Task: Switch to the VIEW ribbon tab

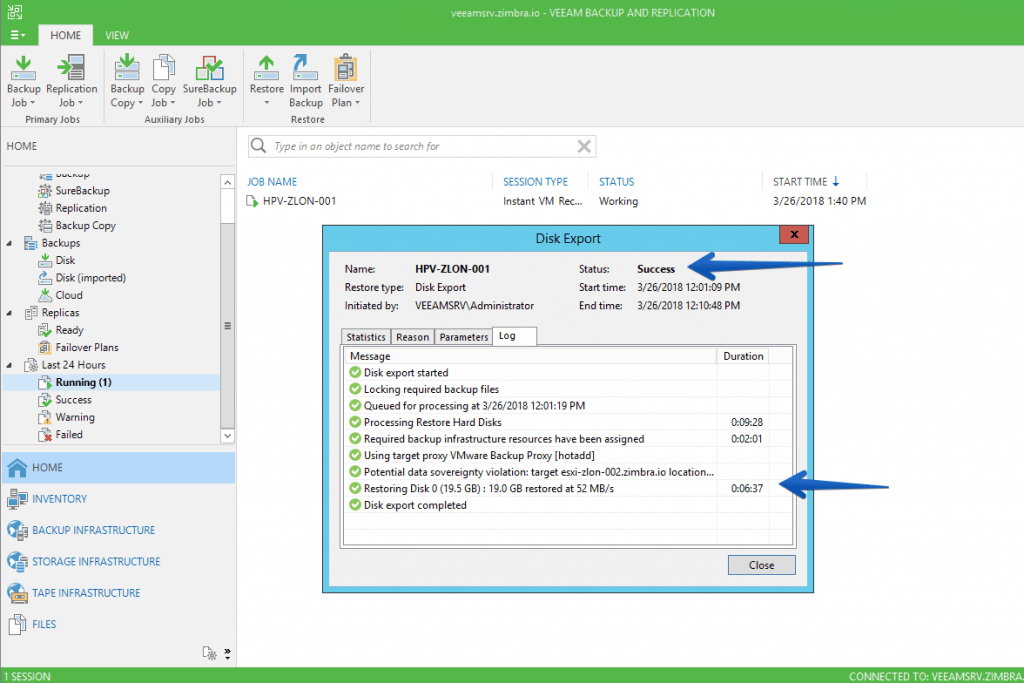Action: [117, 35]
